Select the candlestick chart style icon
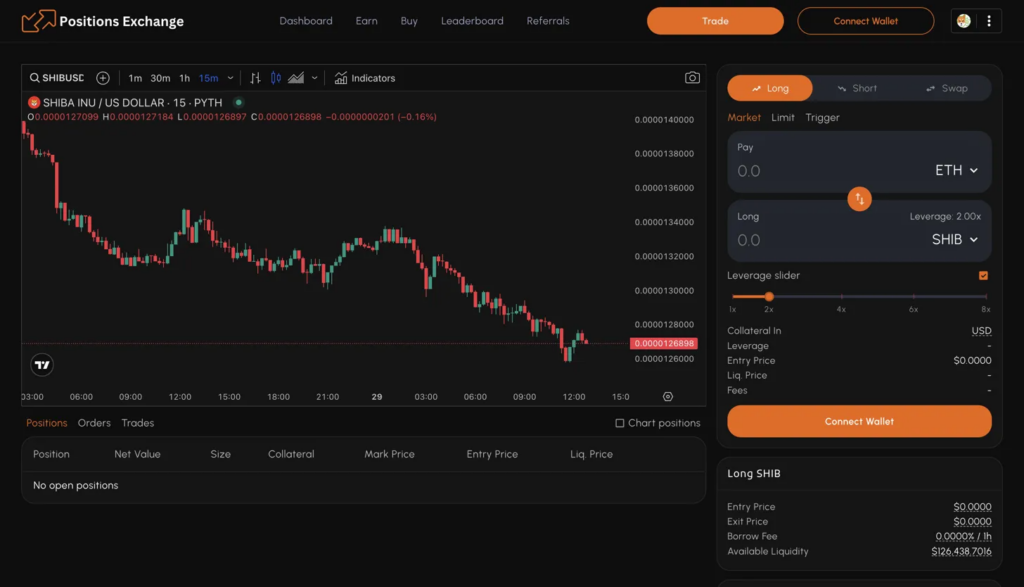The width and height of the screenshot is (1024, 587). [x=276, y=78]
